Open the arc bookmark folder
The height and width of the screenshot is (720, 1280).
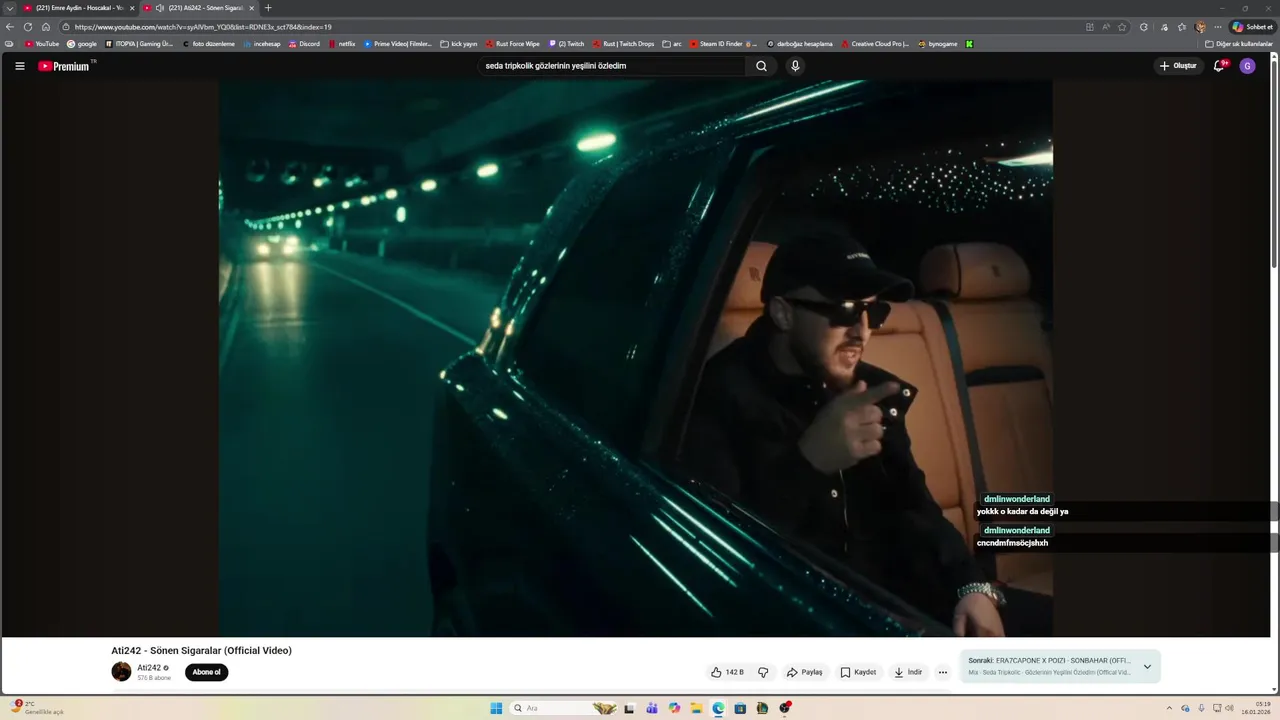tap(672, 44)
